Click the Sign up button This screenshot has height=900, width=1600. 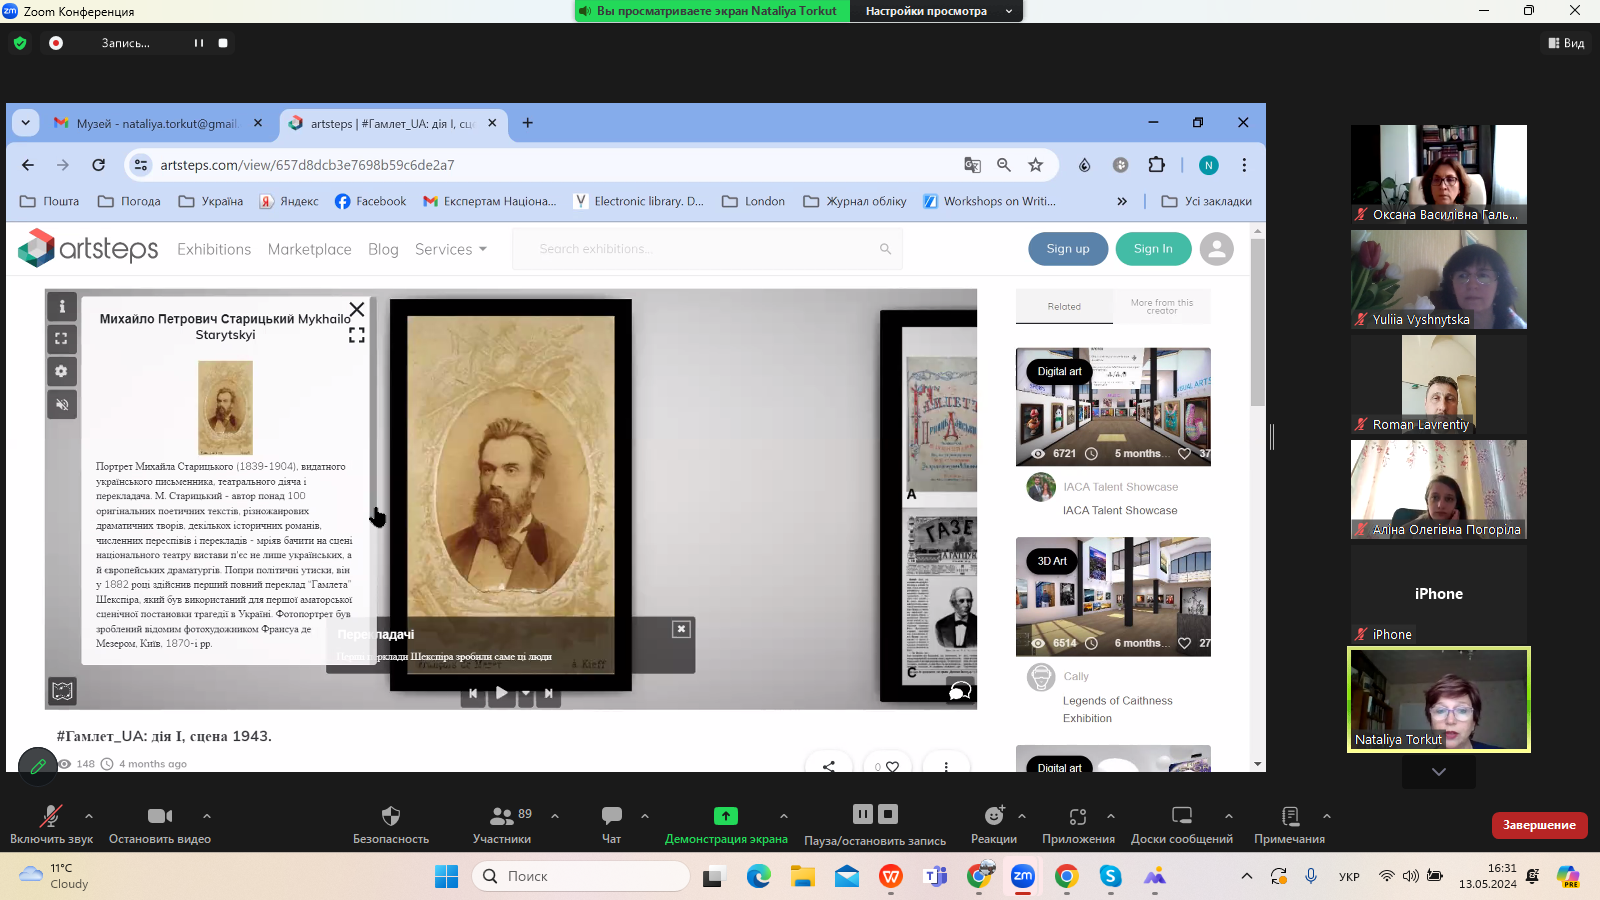coord(1067,249)
